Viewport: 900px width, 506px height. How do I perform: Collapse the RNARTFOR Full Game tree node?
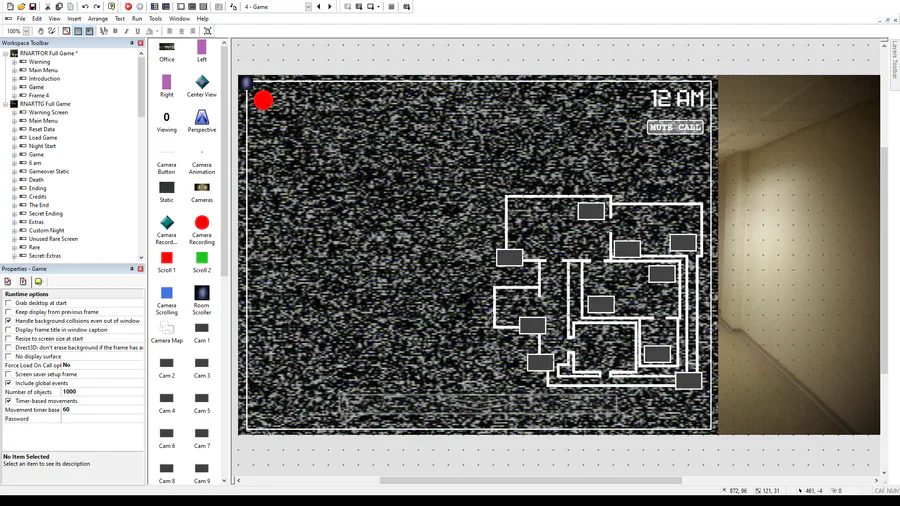click(x=6, y=53)
